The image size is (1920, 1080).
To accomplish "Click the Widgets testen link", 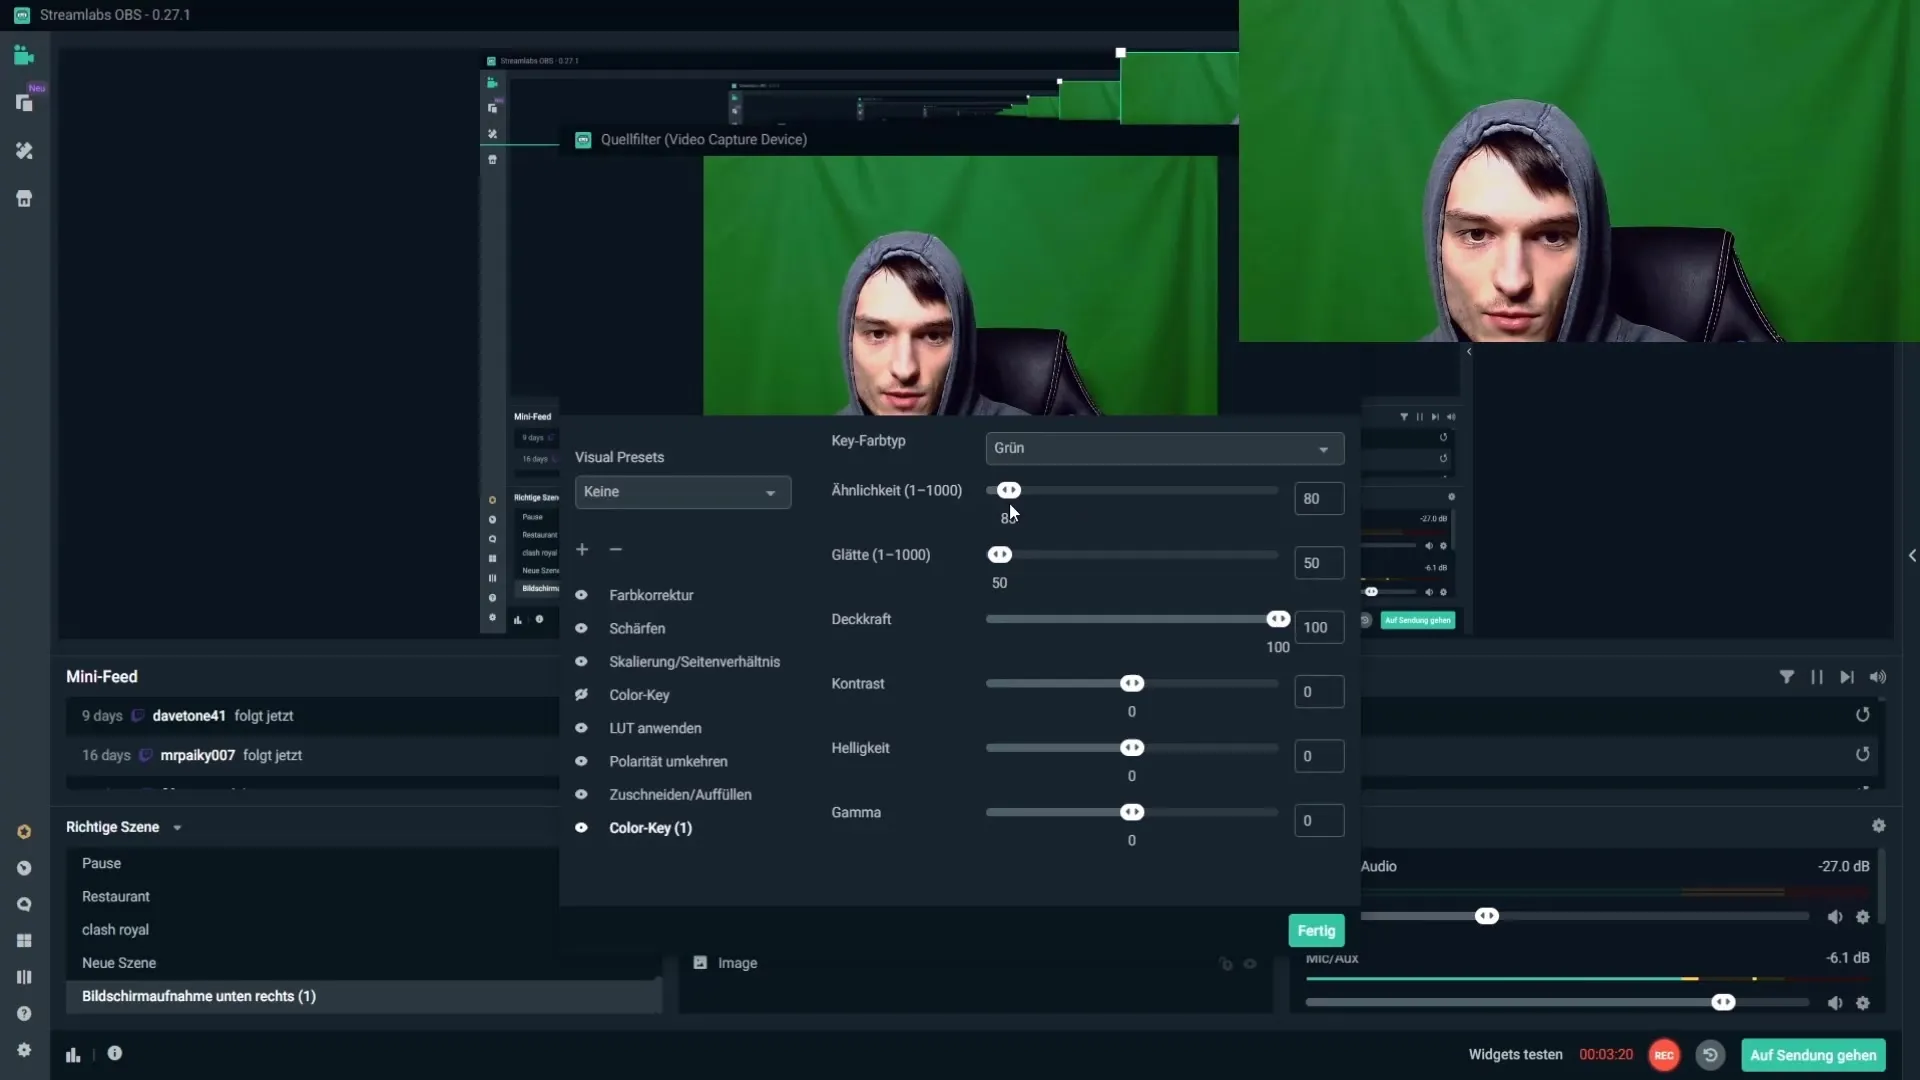I will 1515,1055.
